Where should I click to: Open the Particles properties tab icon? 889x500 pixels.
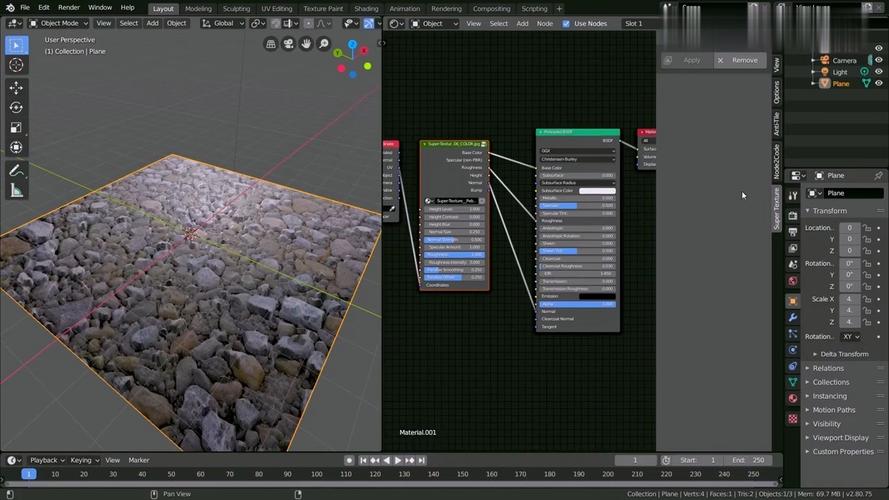click(x=793, y=334)
